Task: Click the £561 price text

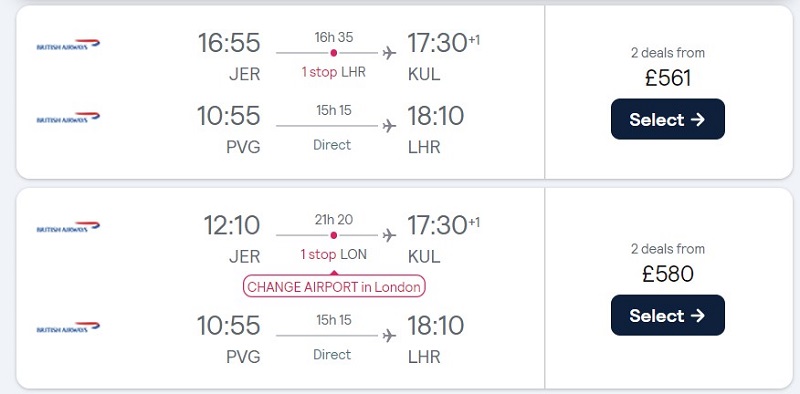Action: point(667,78)
